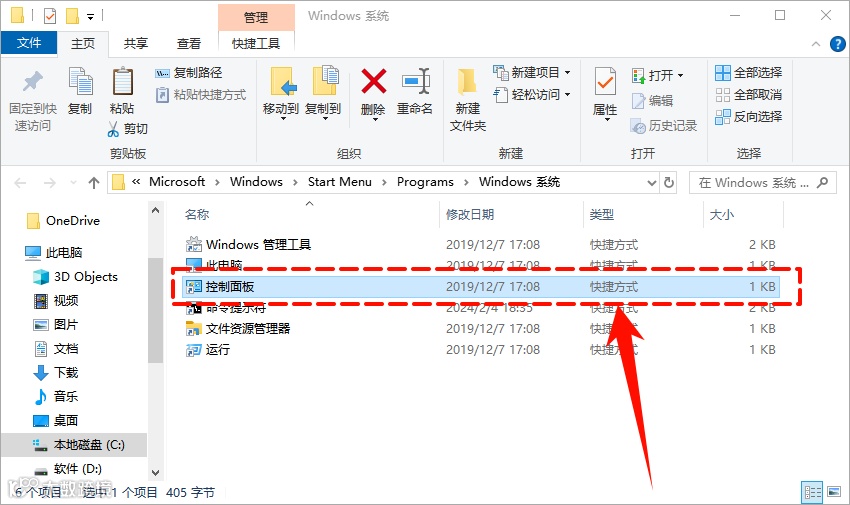The image size is (850, 505).
Task: Click Select all button
Action: (748, 73)
